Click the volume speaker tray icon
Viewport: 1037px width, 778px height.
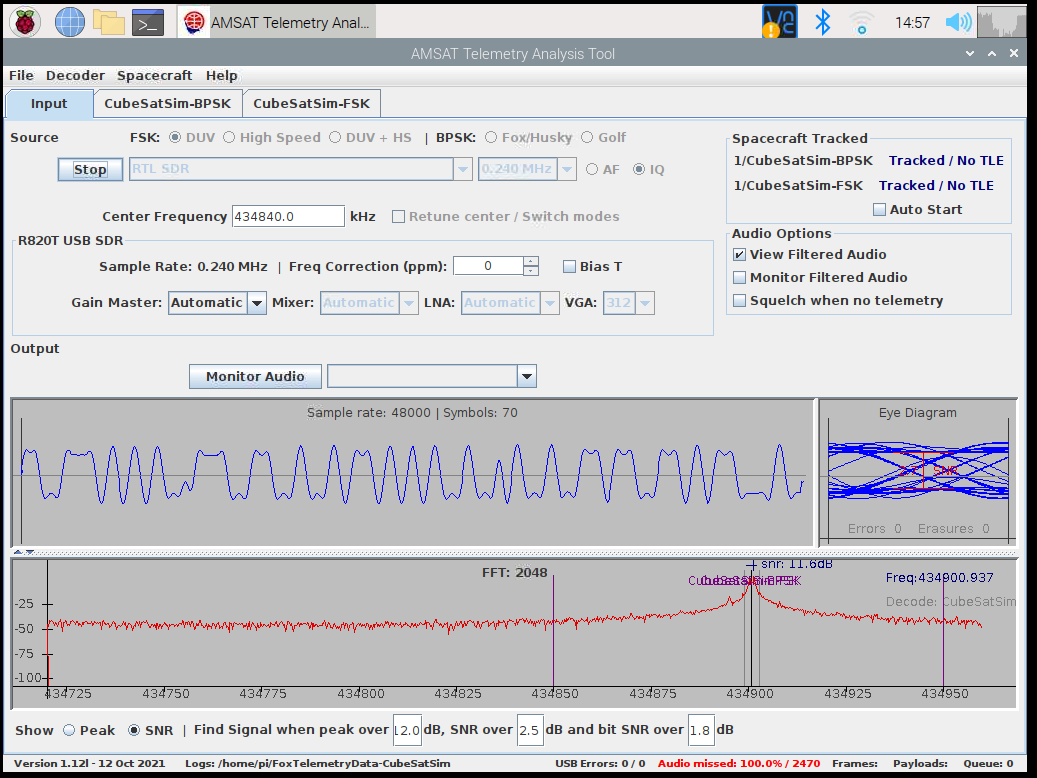(958, 21)
